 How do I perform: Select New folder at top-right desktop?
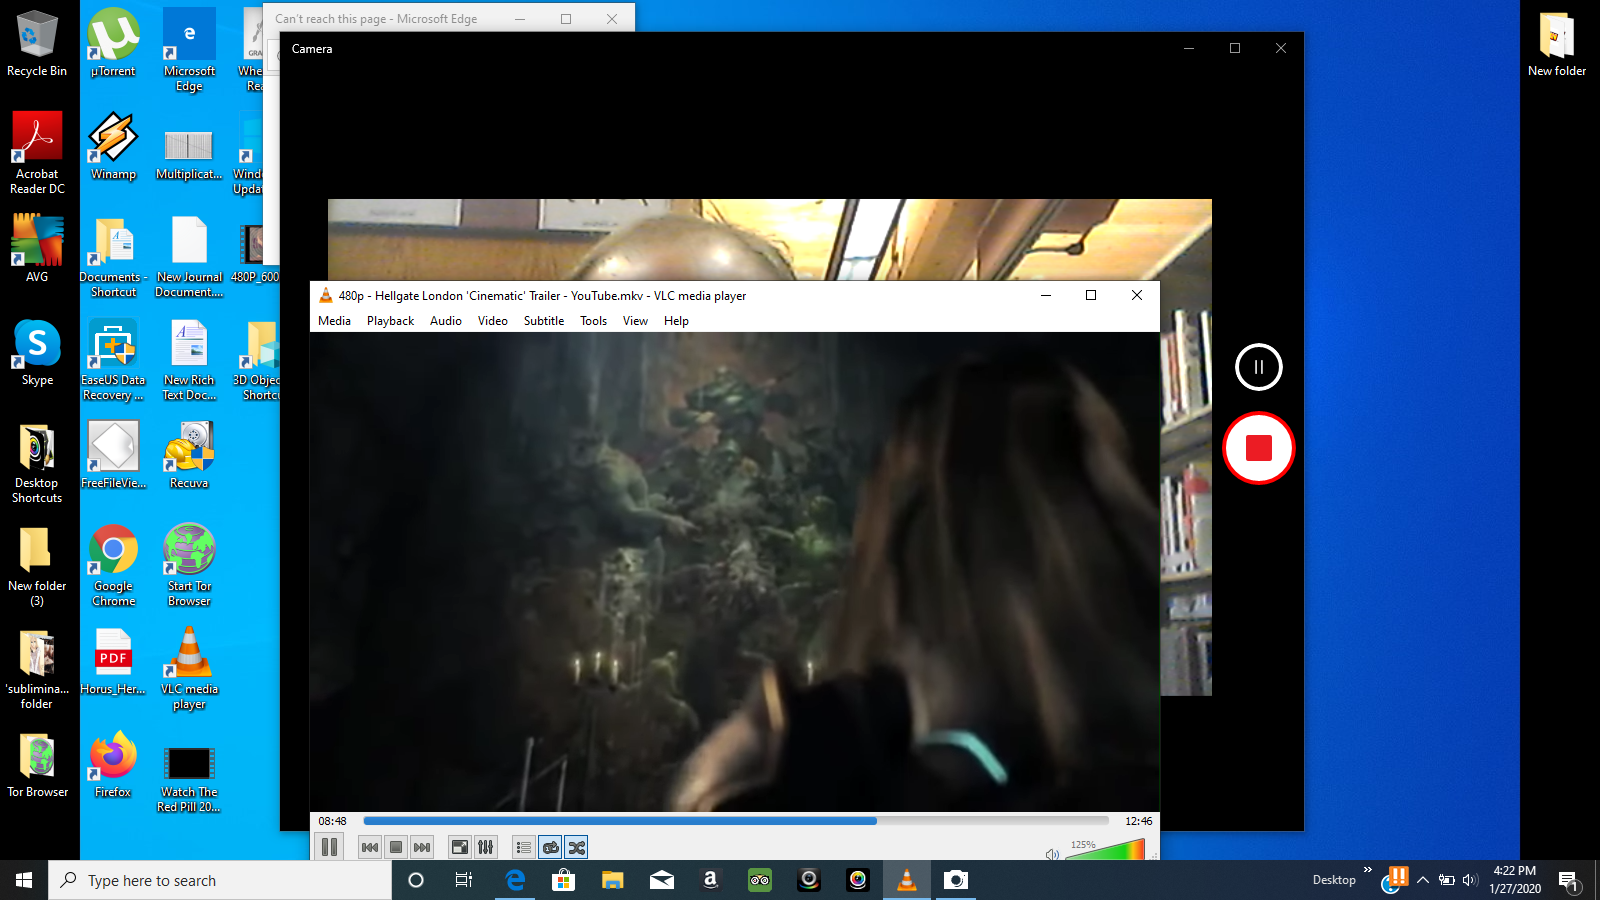coord(1557,44)
